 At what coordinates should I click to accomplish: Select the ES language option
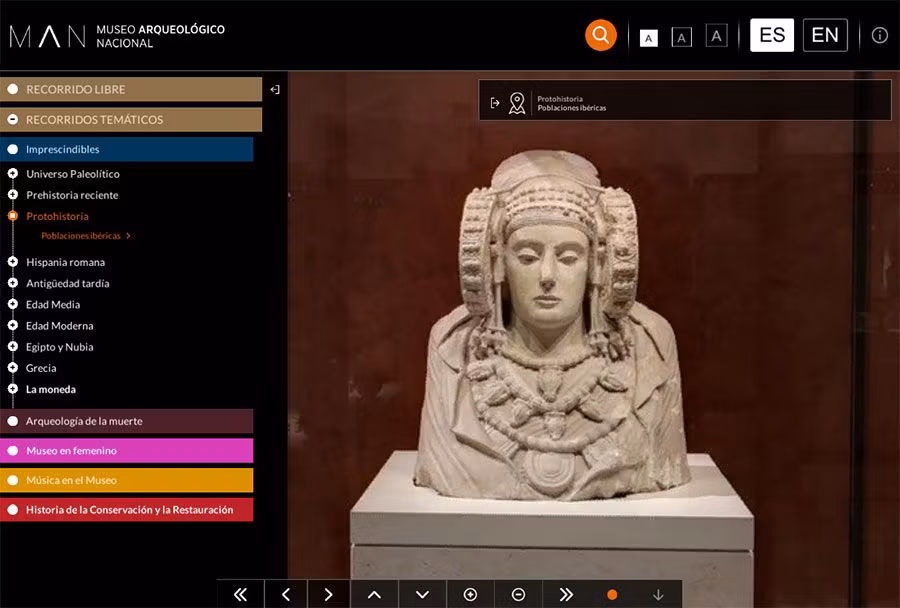[x=771, y=34]
